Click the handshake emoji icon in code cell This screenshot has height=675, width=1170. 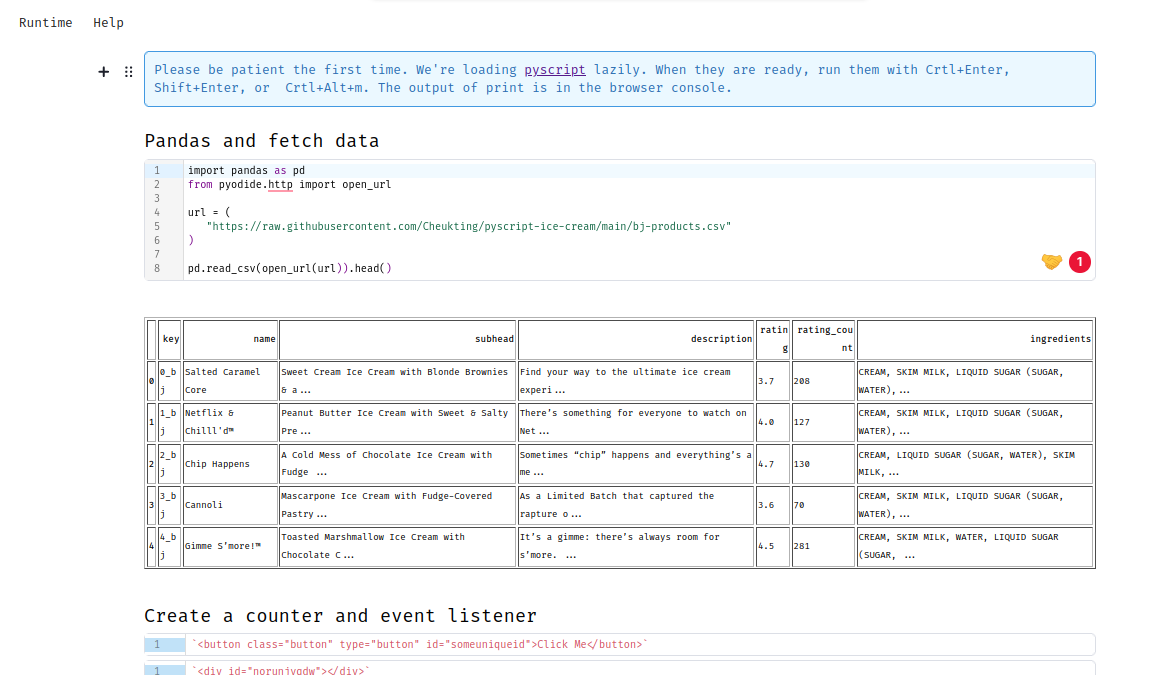click(1051, 262)
